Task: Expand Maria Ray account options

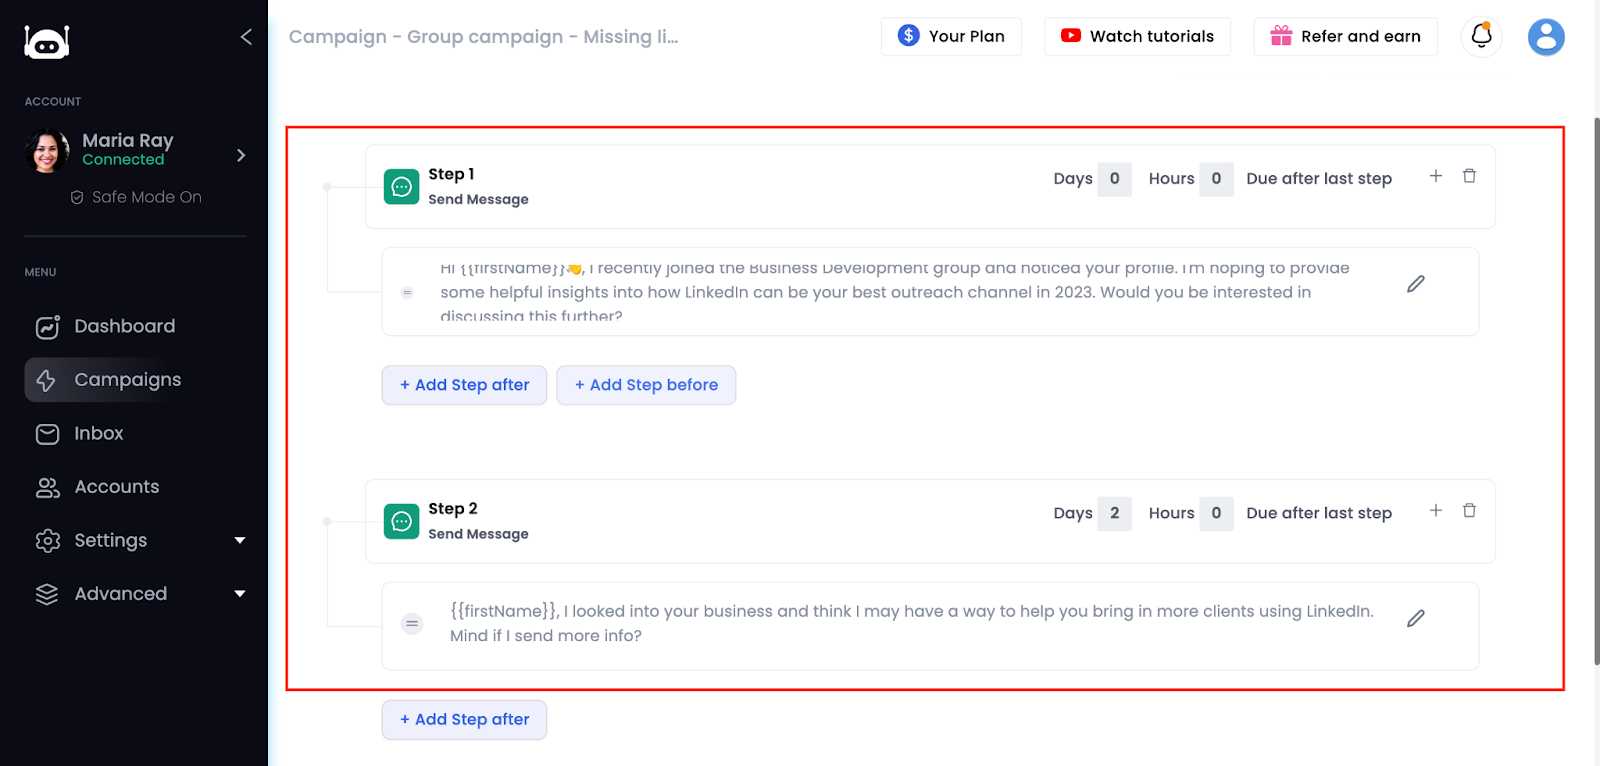Action: pos(240,155)
